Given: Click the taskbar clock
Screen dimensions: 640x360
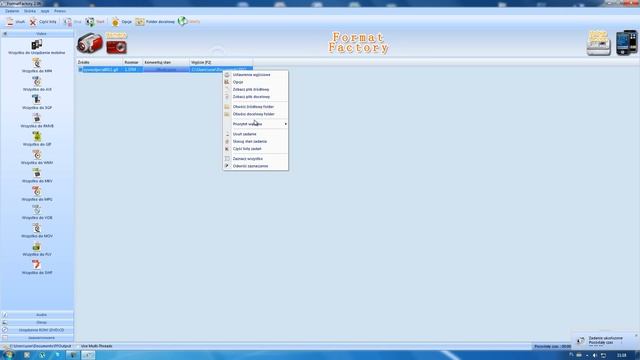Looking at the screenshot, I should [x=622, y=356].
